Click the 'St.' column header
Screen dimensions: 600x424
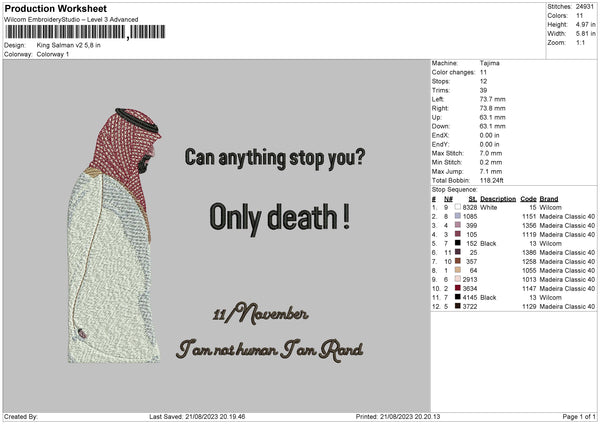coord(473,199)
